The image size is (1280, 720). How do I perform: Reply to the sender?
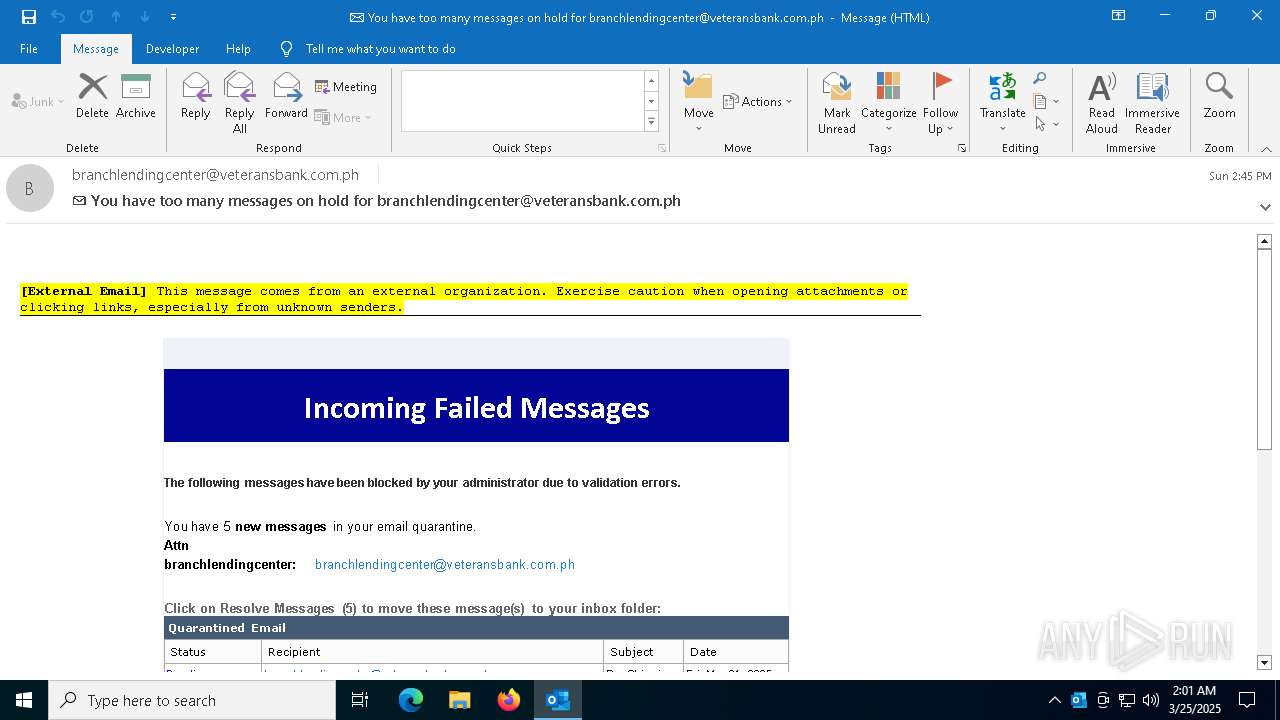(x=196, y=96)
